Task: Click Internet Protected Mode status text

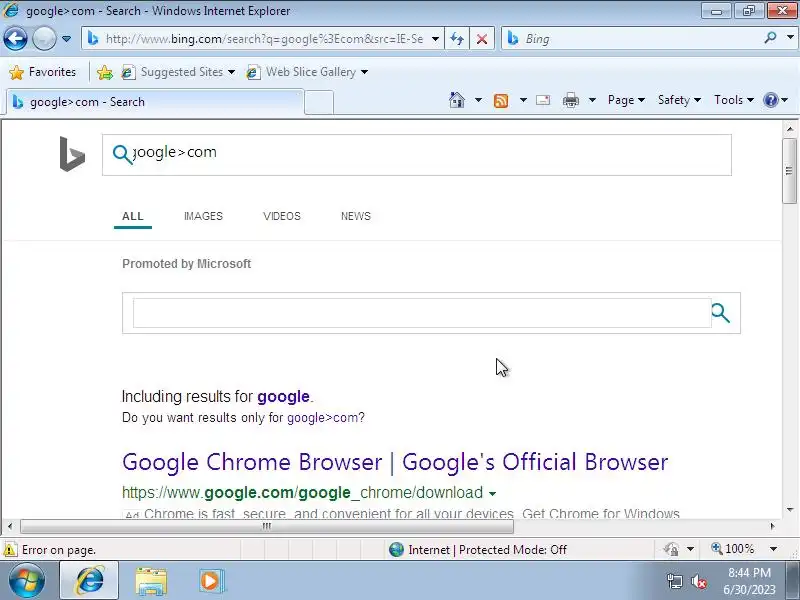Action: [487, 550]
